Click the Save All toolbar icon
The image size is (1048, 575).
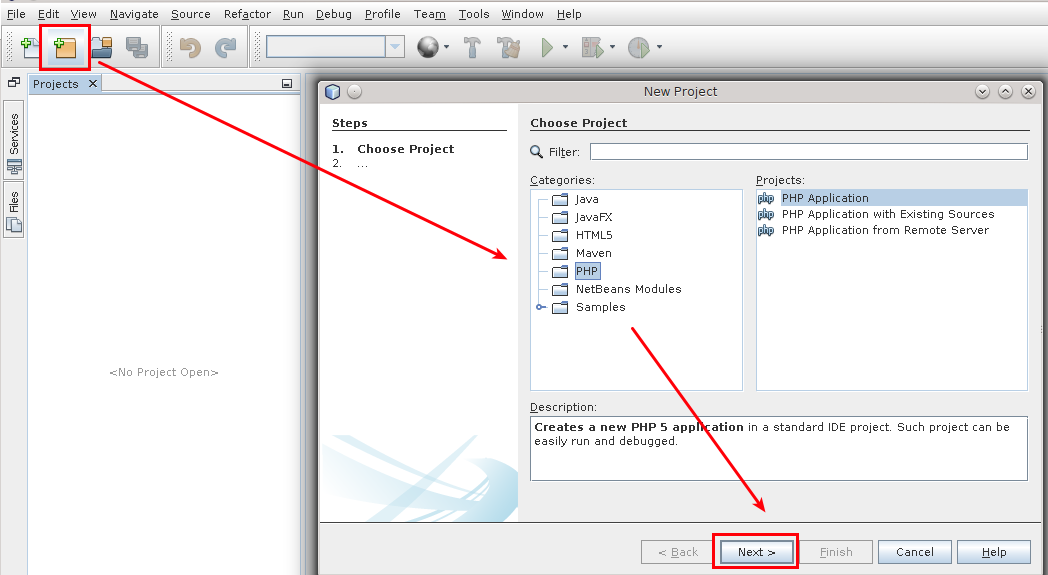pos(137,47)
